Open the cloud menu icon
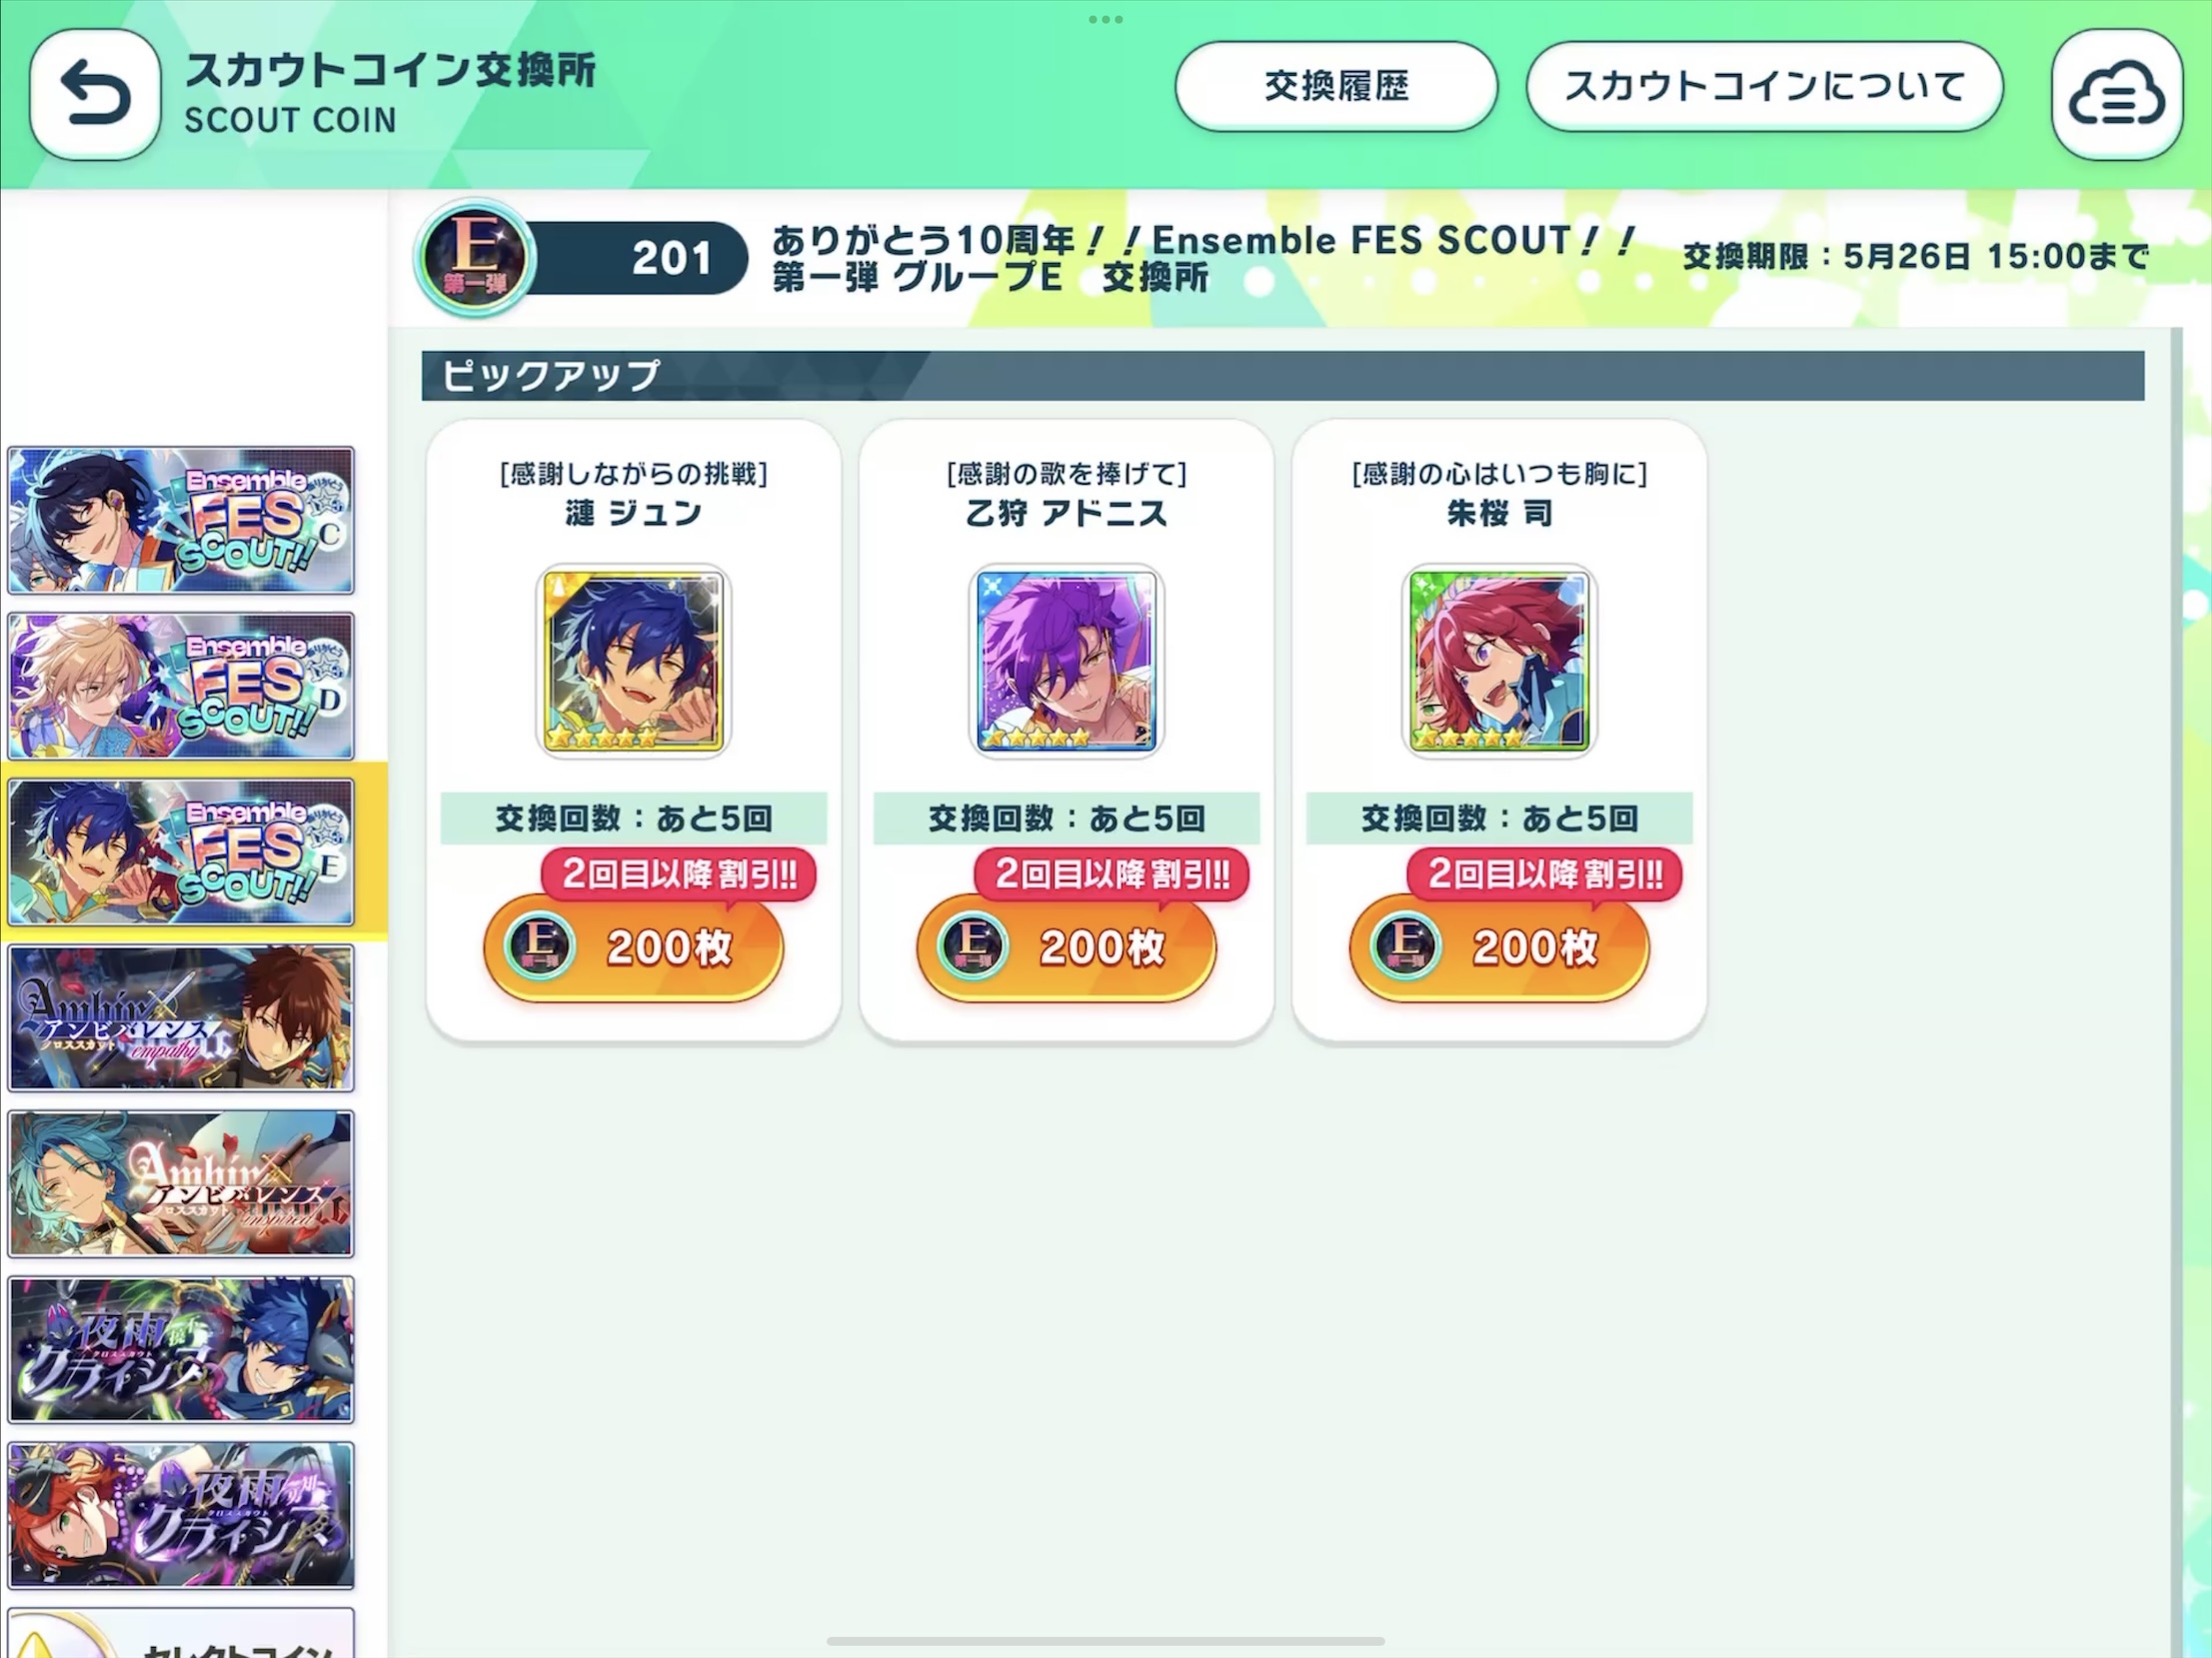The width and height of the screenshot is (2212, 1658). (x=2116, y=94)
